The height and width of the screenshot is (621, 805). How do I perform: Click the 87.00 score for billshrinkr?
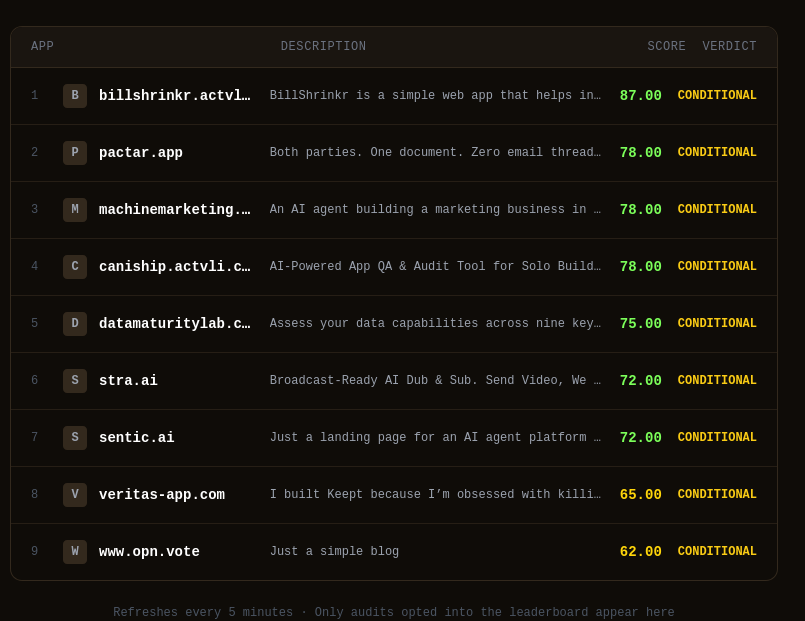(640, 96)
